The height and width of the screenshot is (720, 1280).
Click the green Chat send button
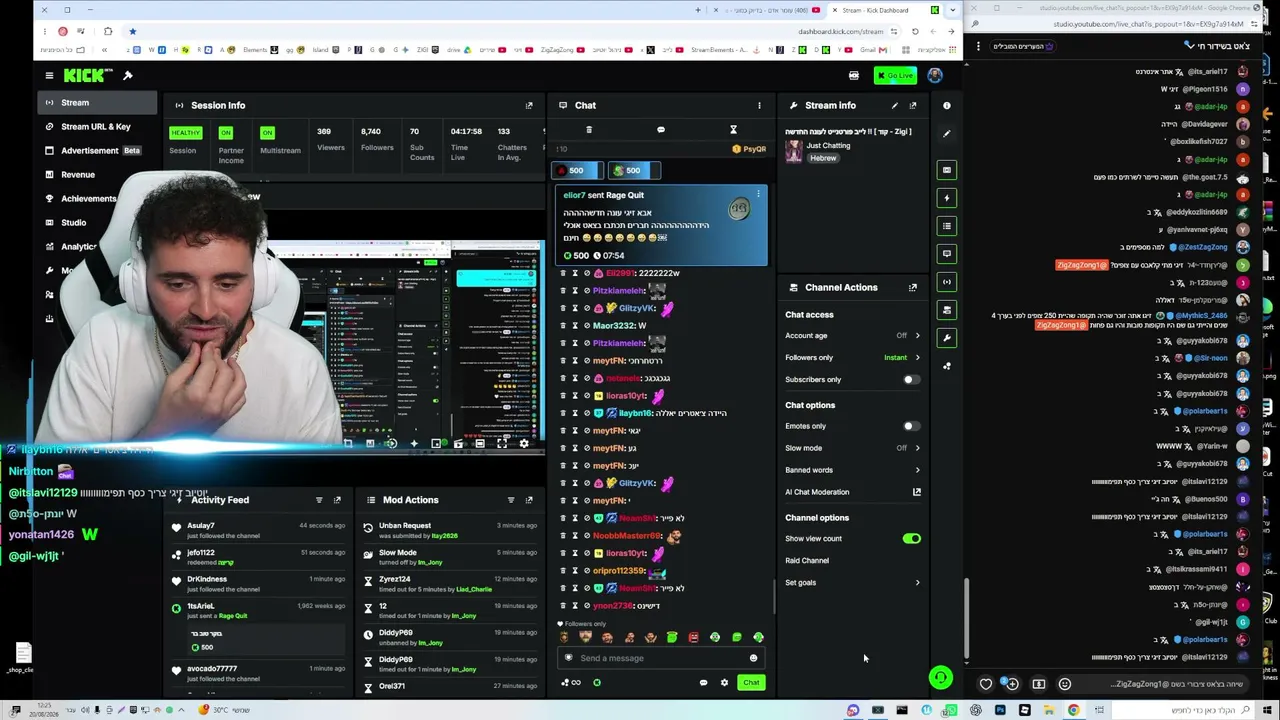tap(751, 683)
